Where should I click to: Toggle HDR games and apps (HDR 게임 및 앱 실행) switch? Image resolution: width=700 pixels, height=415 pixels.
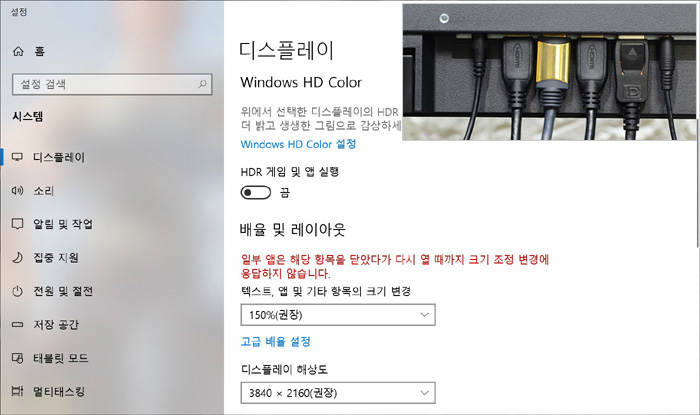point(256,193)
